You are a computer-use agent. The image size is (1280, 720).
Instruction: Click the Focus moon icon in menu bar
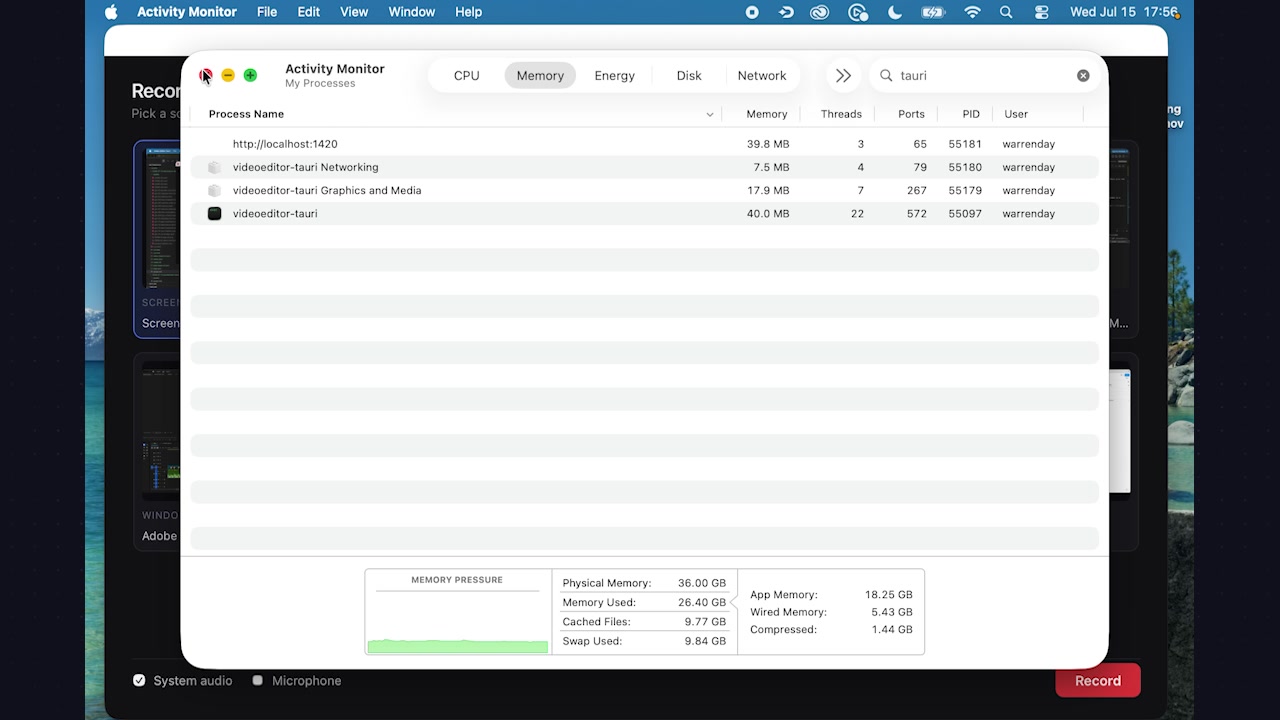tap(895, 12)
